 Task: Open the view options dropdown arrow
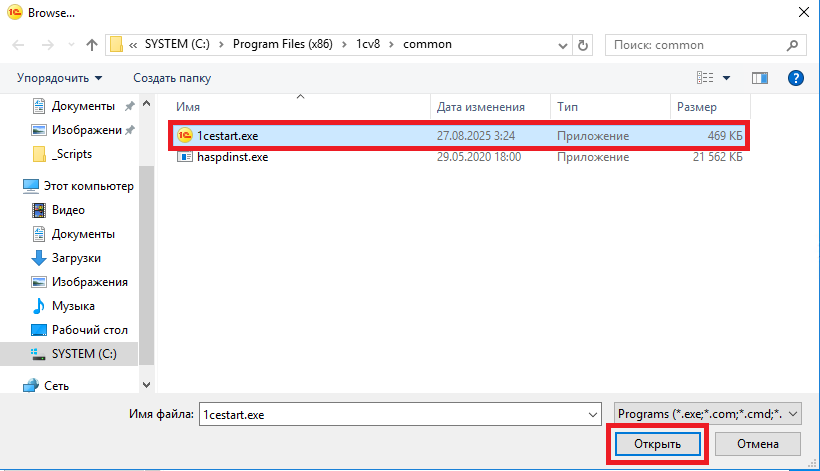point(727,78)
